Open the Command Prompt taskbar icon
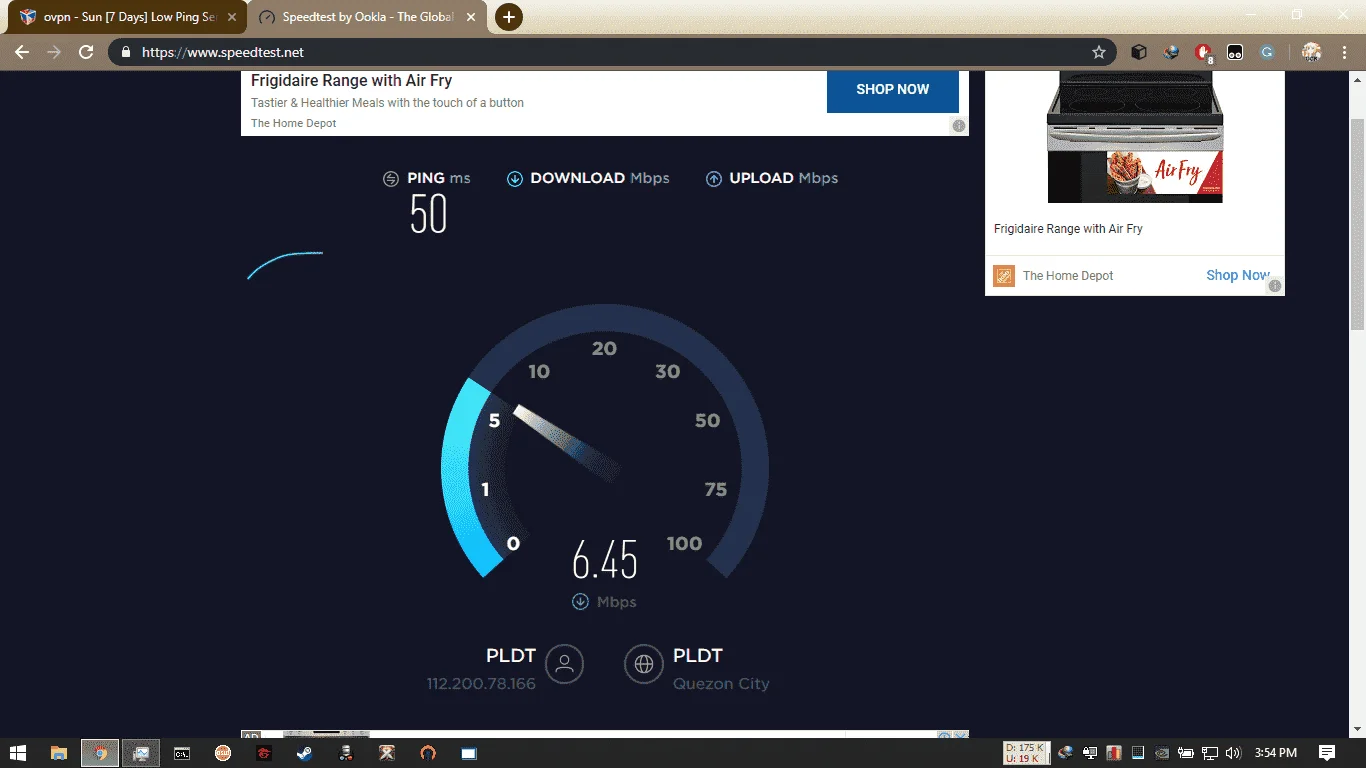This screenshot has width=1366, height=768. click(x=182, y=753)
